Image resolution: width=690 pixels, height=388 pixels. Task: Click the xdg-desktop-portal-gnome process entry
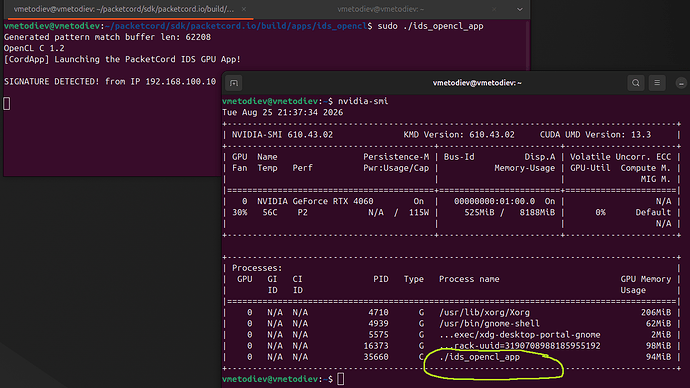click(519, 335)
